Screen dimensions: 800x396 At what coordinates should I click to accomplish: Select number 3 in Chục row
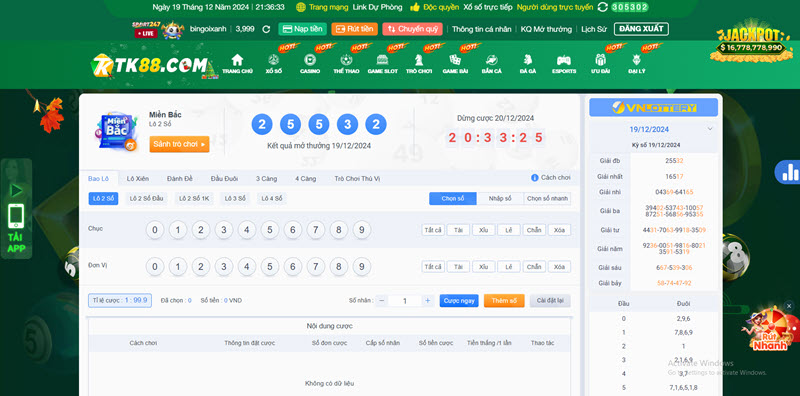(x=223, y=230)
